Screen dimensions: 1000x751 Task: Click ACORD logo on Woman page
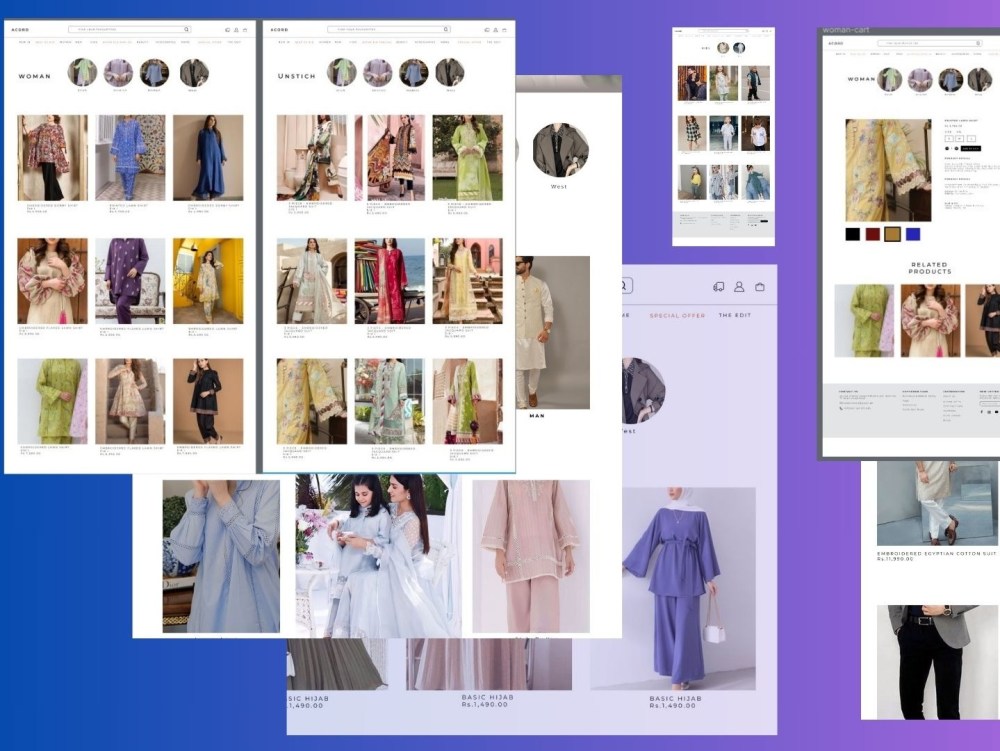point(20,30)
